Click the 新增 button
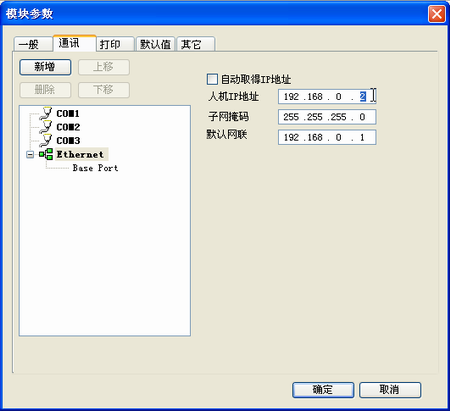The height and width of the screenshot is (411, 450). (x=45, y=67)
